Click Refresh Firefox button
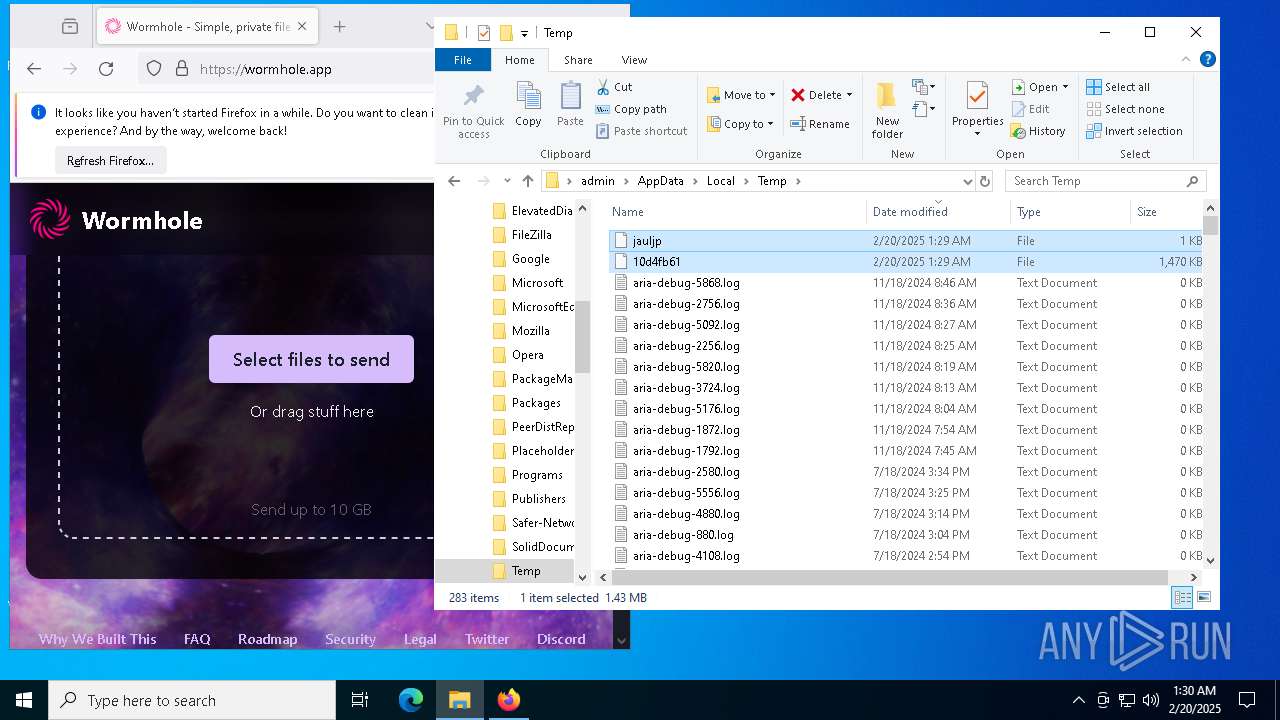 pos(110,161)
